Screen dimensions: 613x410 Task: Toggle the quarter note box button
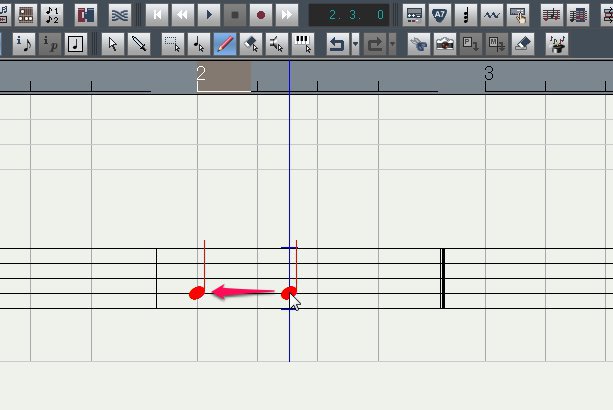(x=76, y=45)
